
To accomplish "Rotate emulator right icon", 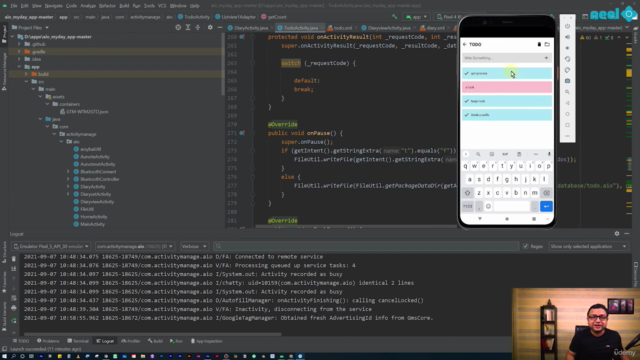I will click(x=567, y=70).
